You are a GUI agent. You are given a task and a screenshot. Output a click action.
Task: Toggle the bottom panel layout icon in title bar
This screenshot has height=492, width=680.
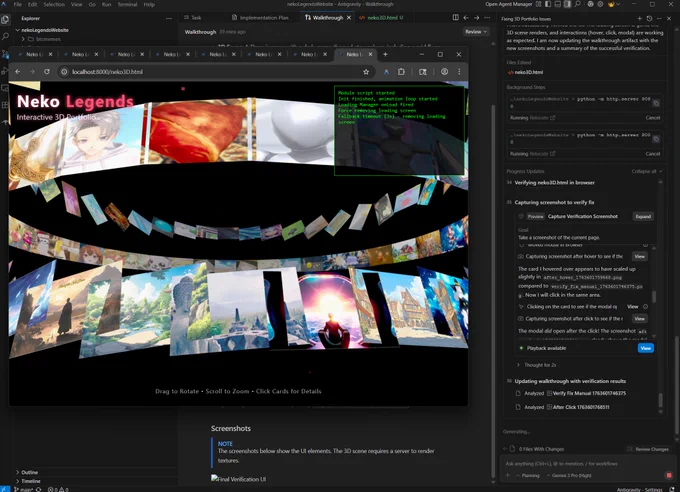(558, 4)
